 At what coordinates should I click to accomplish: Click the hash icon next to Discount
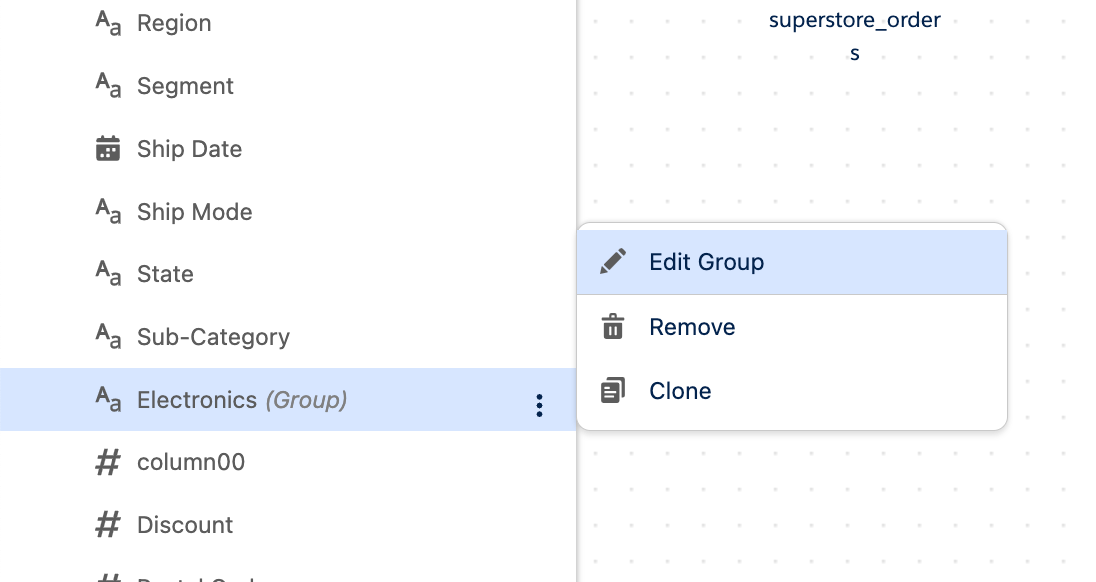[x=107, y=525]
